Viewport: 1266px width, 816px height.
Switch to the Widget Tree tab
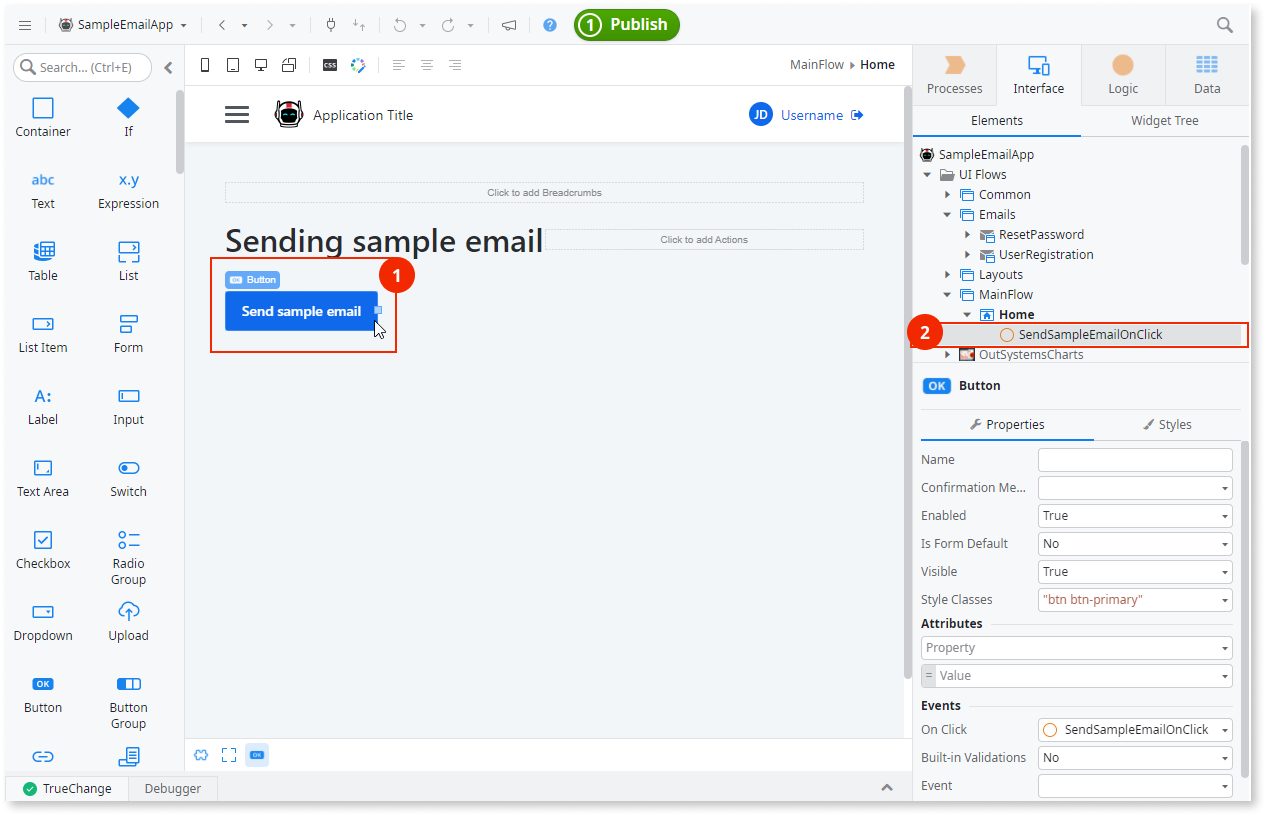(1164, 120)
